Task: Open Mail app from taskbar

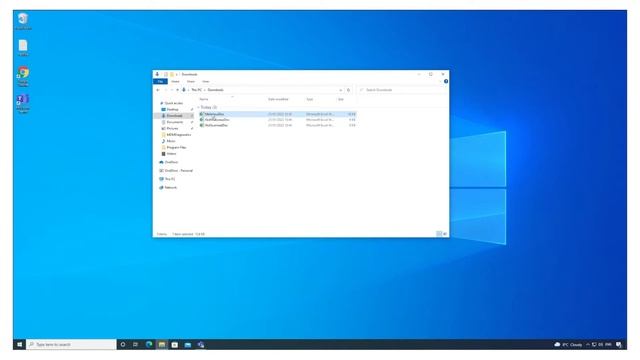Action: point(188,344)
